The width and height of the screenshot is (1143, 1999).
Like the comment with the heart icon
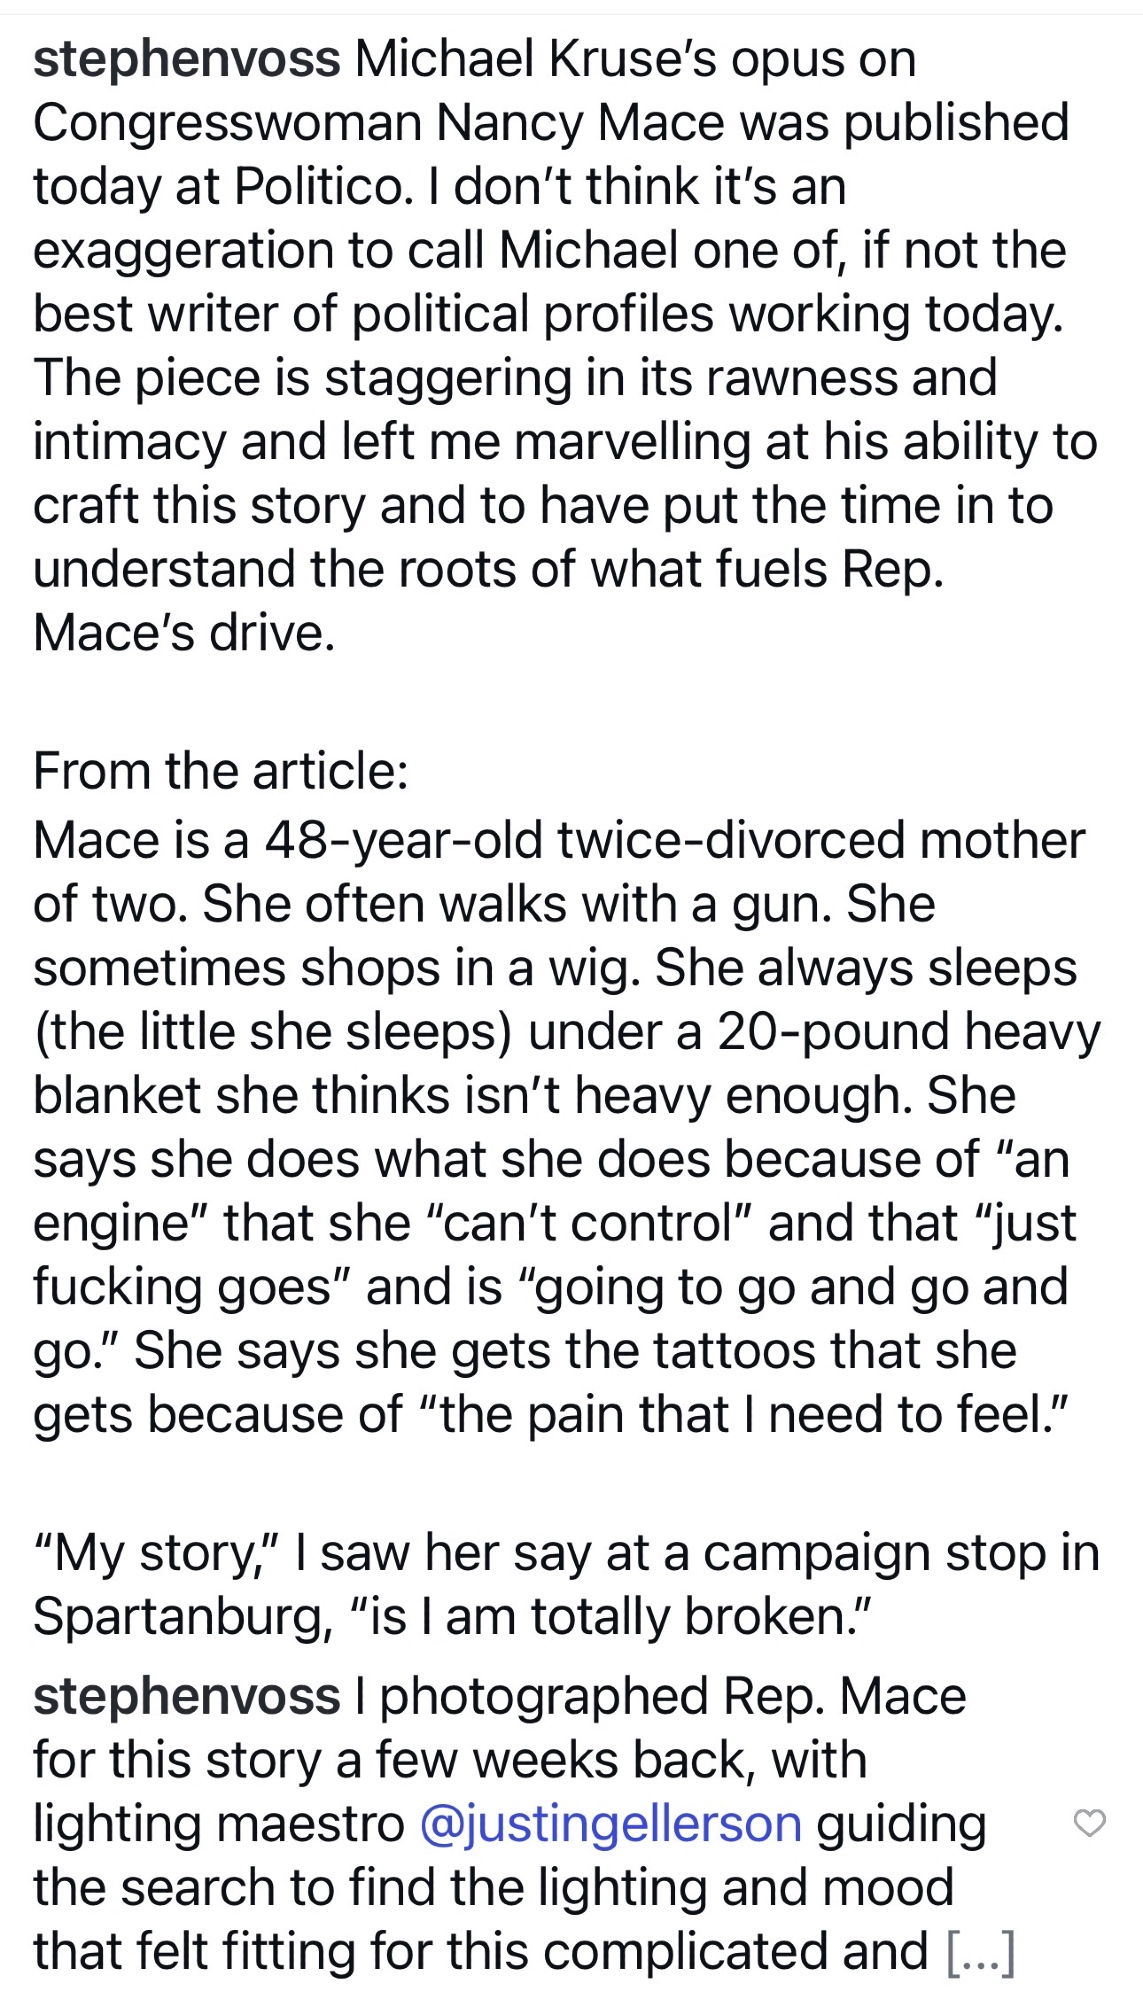click(x=1089, y=1823)
